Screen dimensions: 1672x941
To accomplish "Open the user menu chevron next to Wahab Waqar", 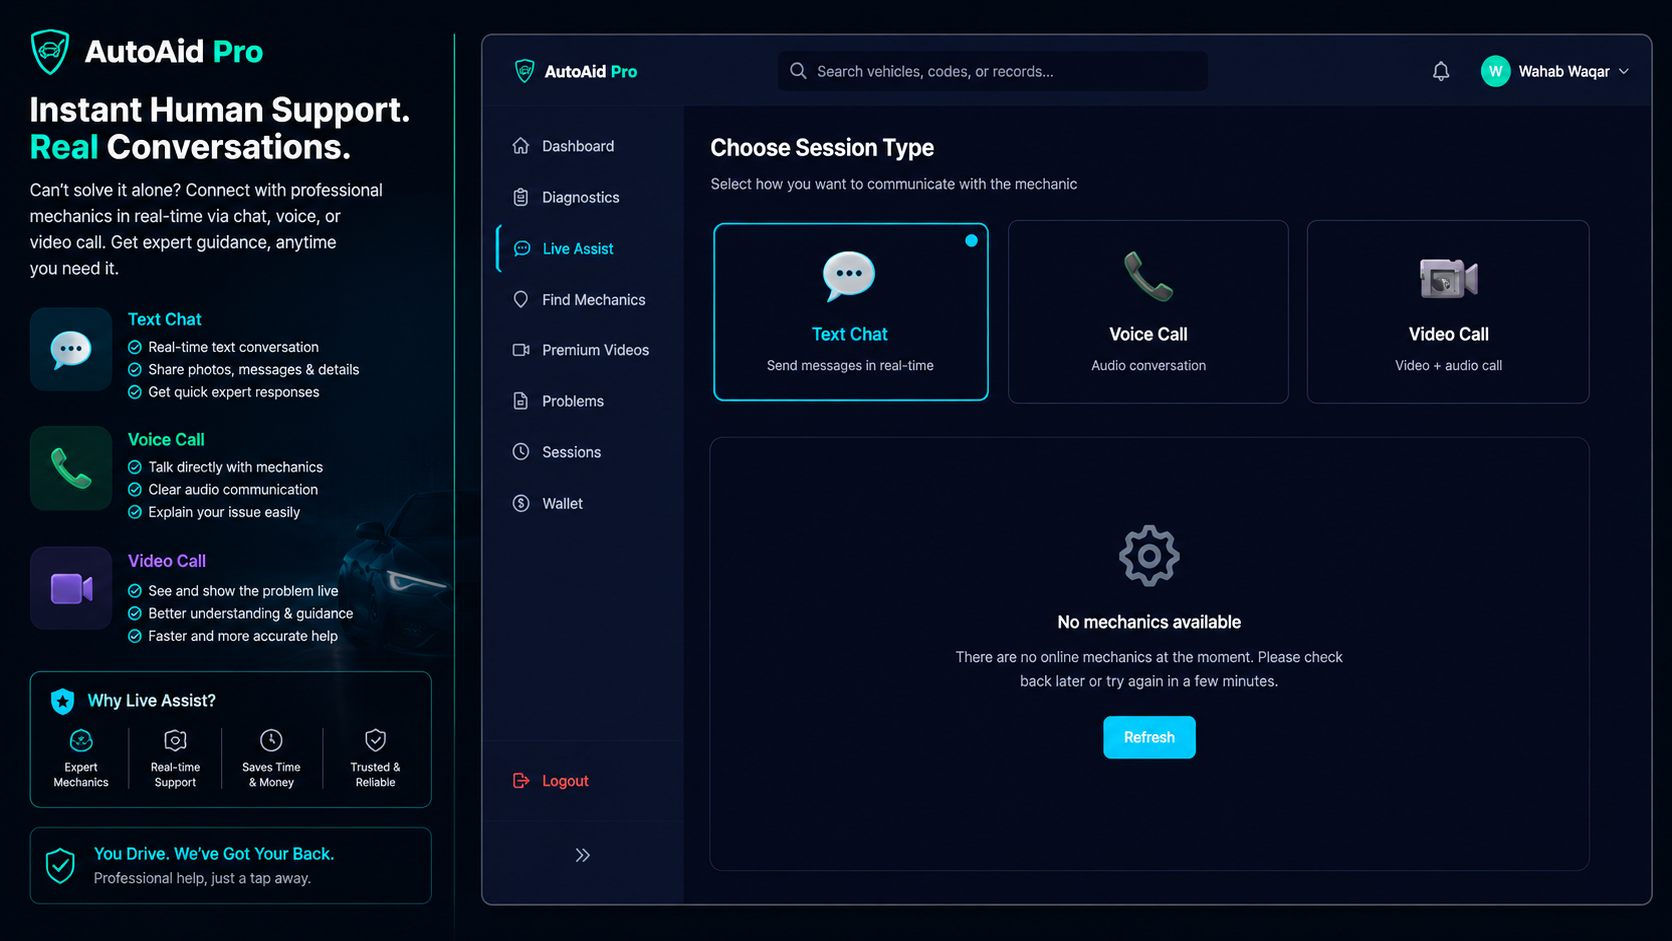I will coord(1624,71).
